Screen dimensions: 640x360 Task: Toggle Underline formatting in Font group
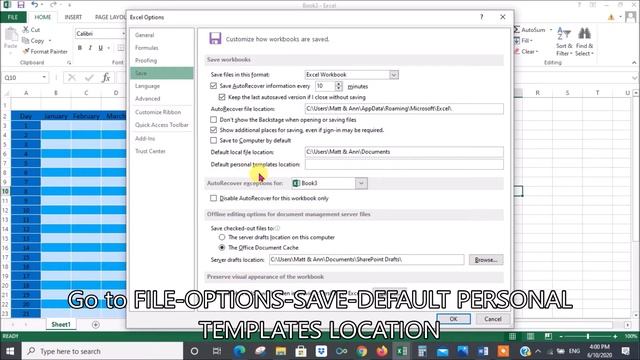pyautogui.click(x=100, y=48)
